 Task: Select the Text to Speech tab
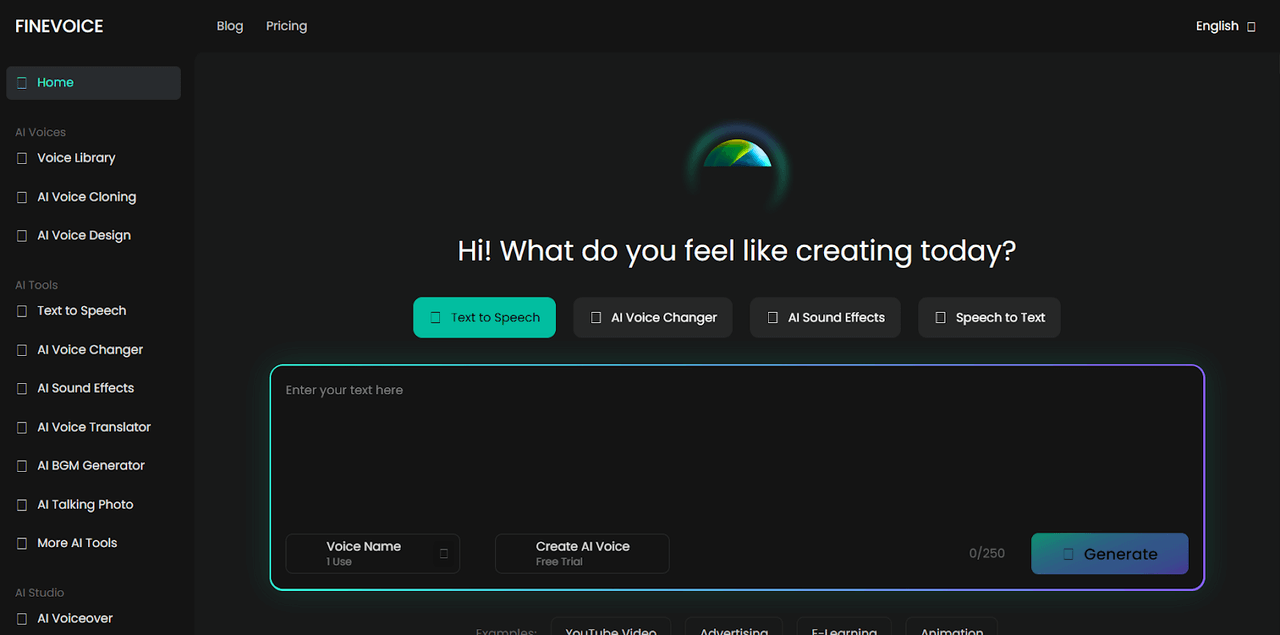tap(484, 317)
